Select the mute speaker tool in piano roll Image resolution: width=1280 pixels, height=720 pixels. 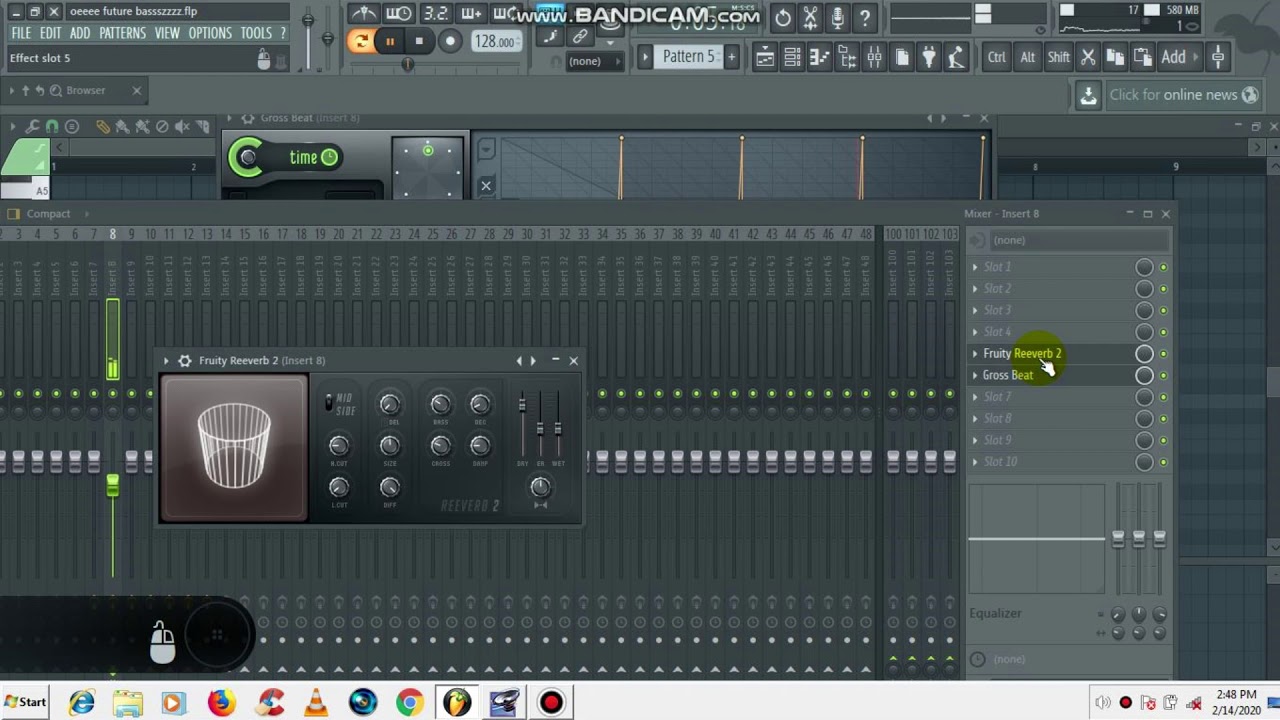182,127
